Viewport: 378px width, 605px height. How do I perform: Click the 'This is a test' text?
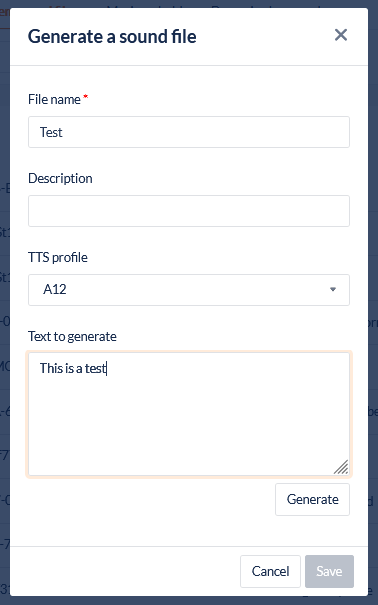coord(73,368)
